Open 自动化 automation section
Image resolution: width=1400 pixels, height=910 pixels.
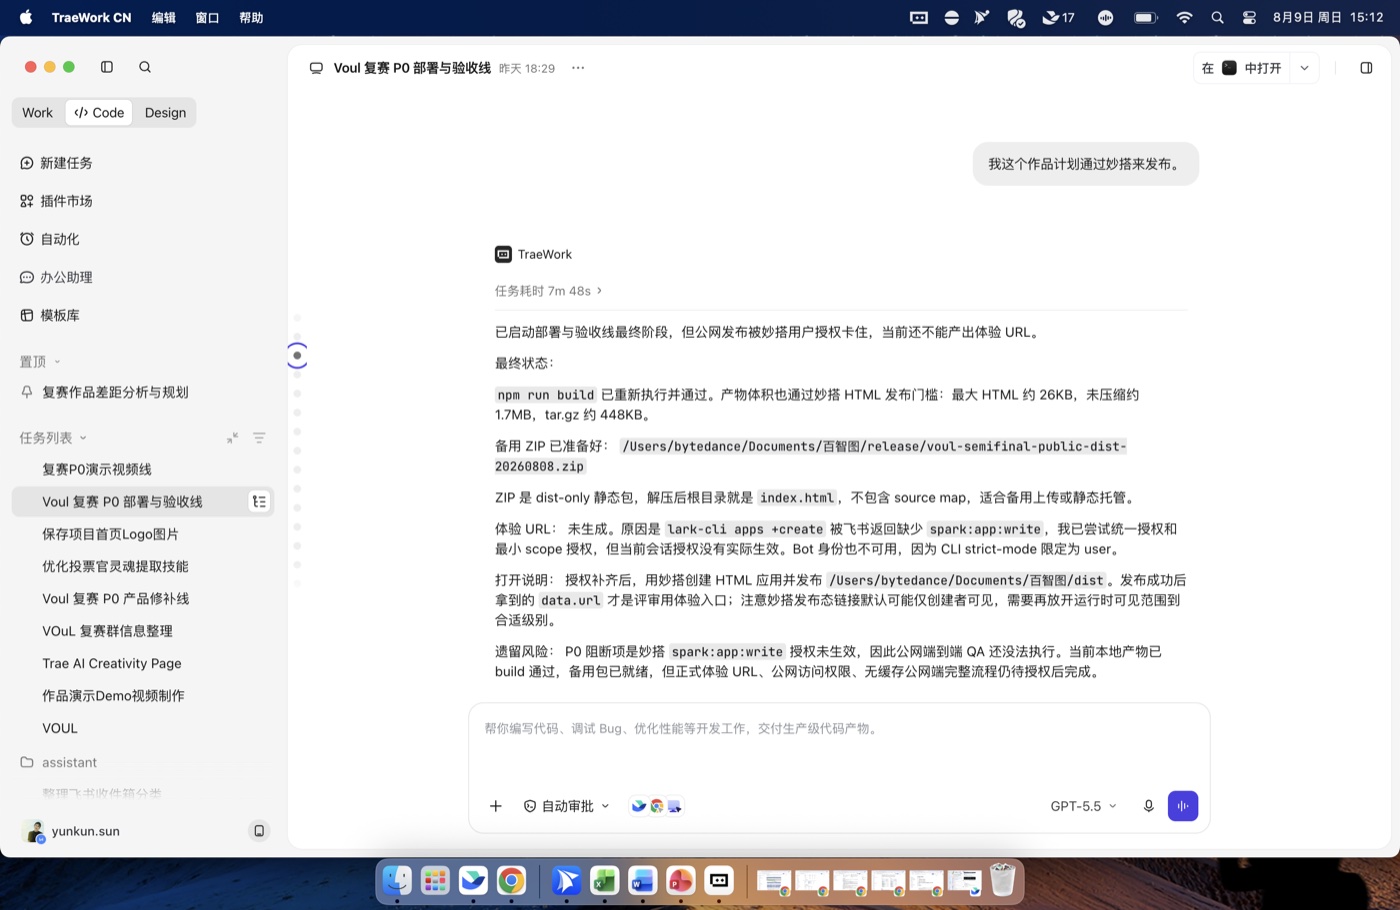[x=50, y=239]
